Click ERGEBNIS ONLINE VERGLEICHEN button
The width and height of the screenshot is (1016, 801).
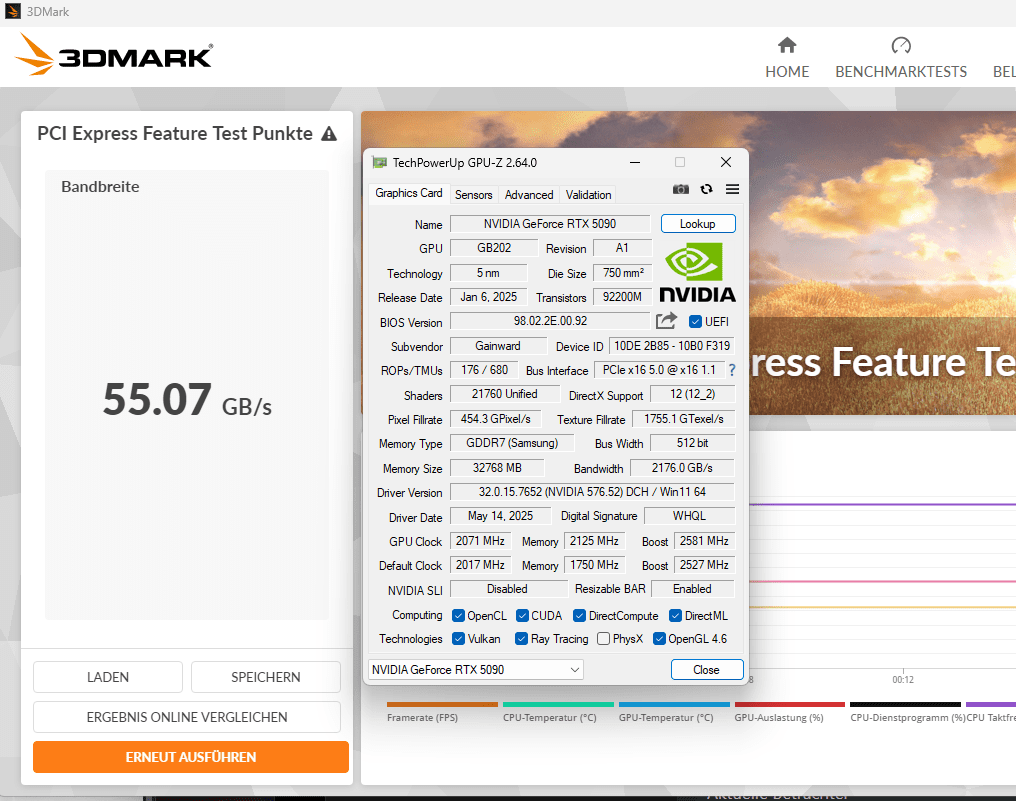(x=187, y=717)
